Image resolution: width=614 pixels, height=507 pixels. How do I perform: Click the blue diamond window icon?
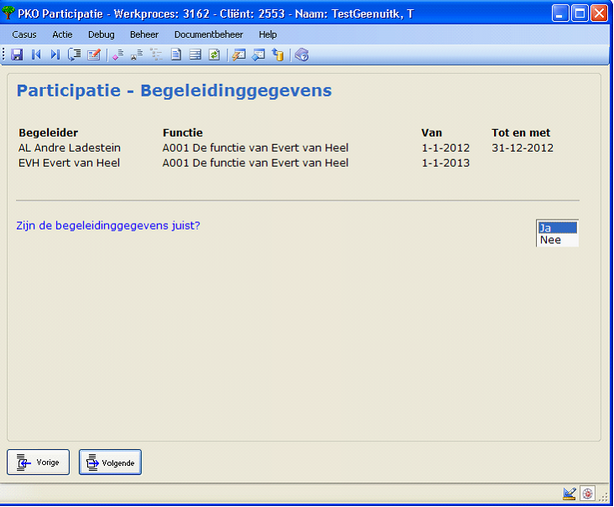[x=258, y=55]
